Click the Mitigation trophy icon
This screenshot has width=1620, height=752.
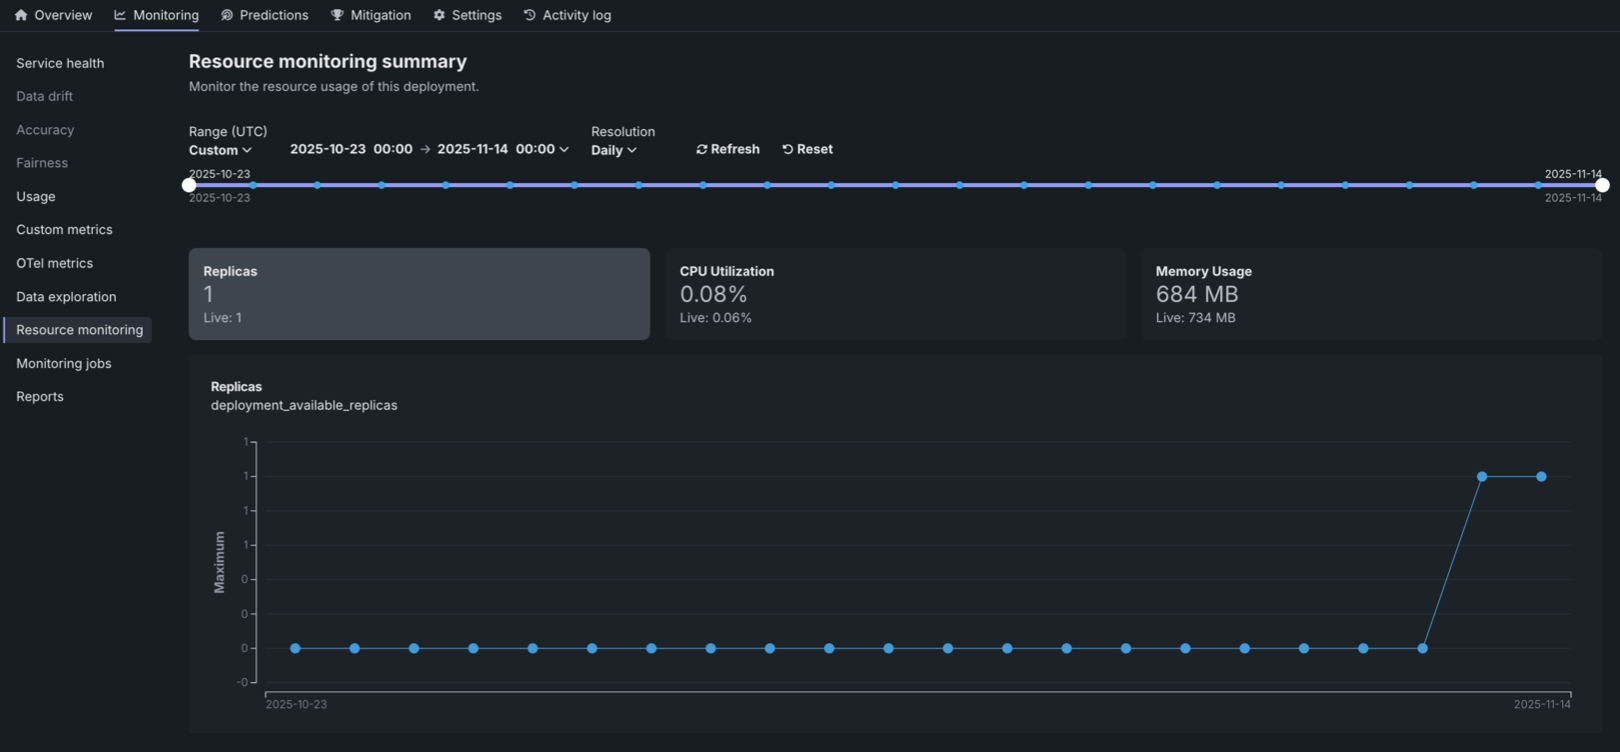point(337,15)
